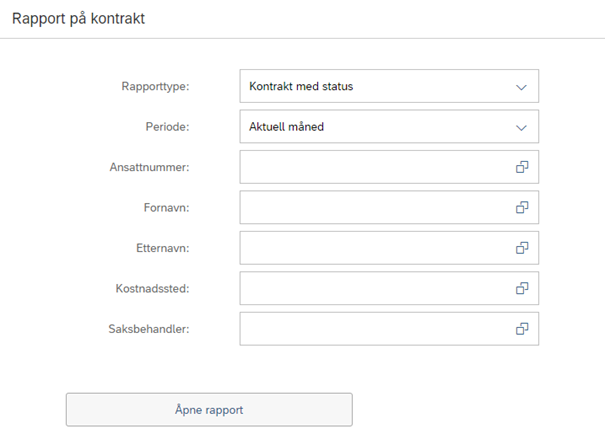Open value help icon for Saksbehandler
Image resolution: width=605 pixels, height=445 pixels.
click(x=522, y=329)
